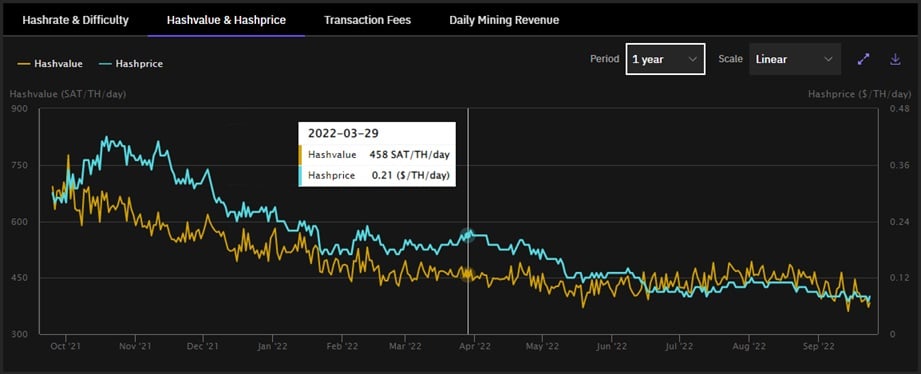
Task: Click the Hashvalue data point marker on 2022-03-29
Action: (x=468, y=274)
